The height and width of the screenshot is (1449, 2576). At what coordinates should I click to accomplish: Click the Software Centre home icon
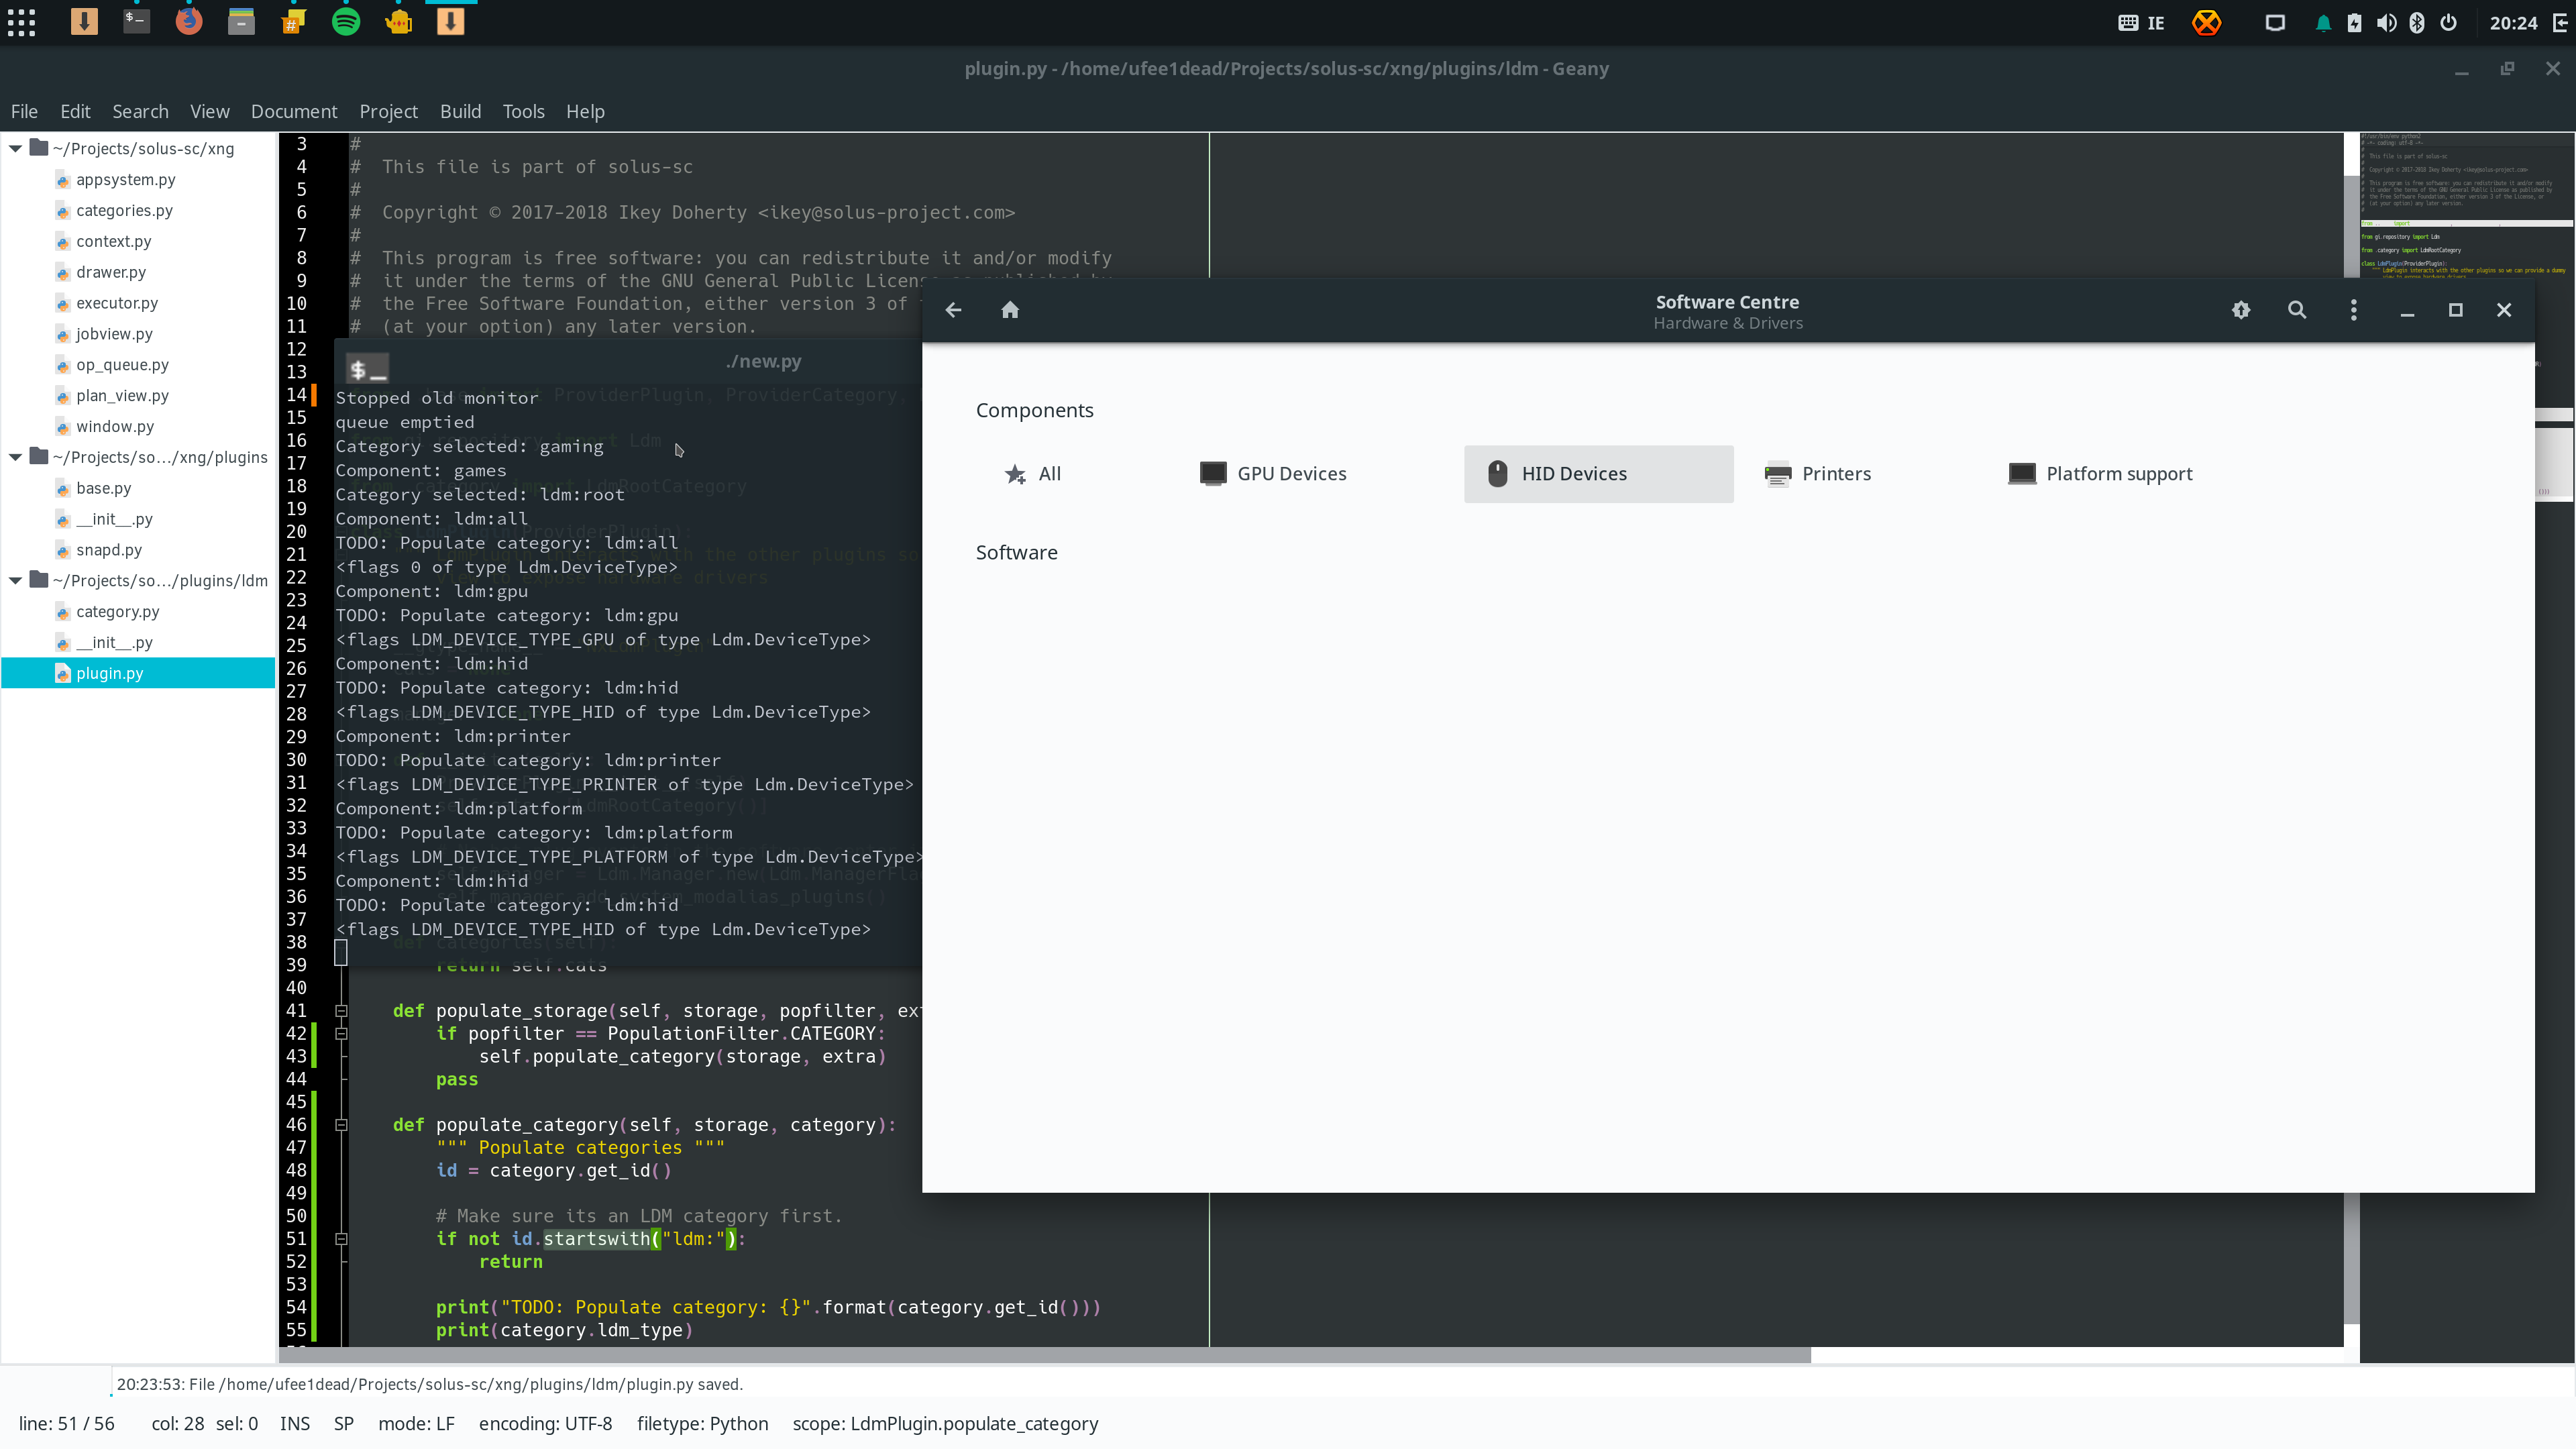click(1010, 310)
